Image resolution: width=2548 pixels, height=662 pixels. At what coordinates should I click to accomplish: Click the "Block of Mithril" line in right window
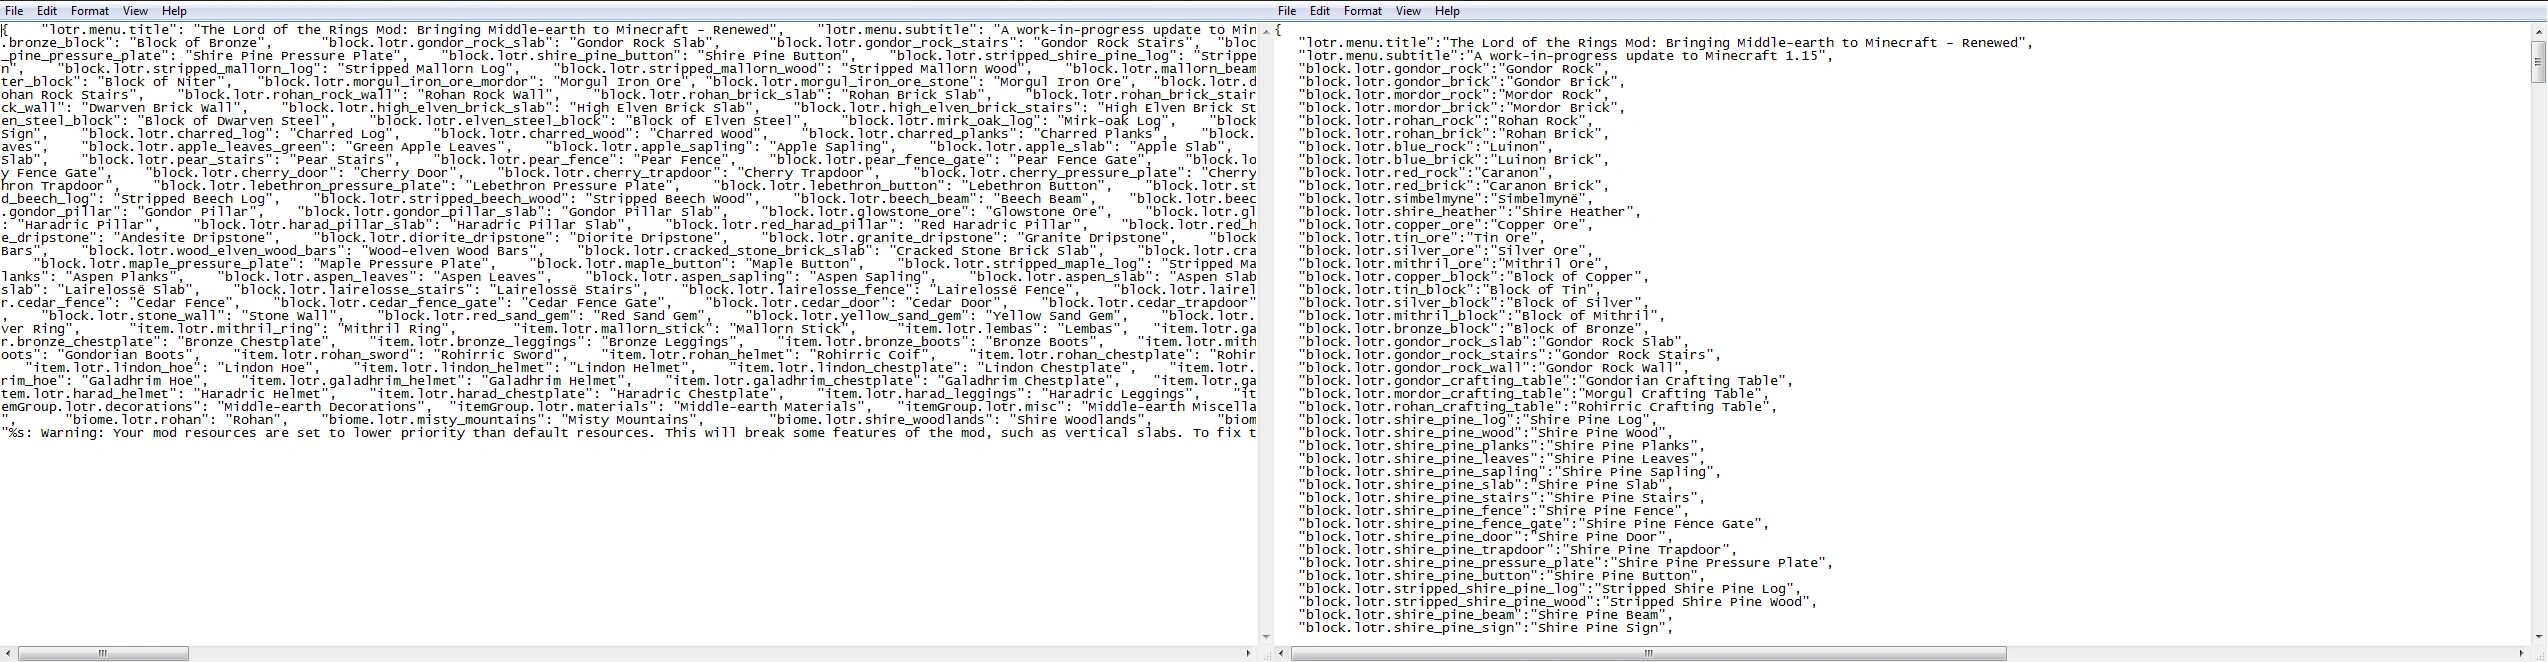tap(1482, 316)
